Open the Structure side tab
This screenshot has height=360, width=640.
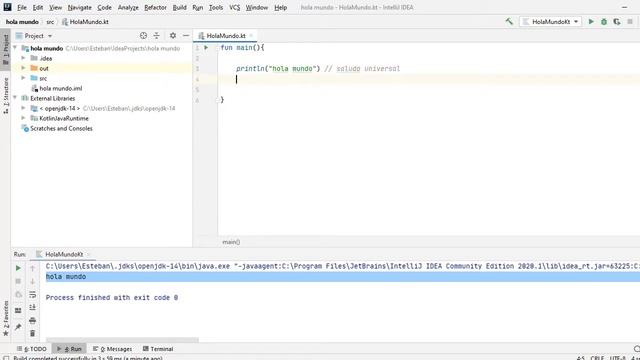(x=6, y=96)
